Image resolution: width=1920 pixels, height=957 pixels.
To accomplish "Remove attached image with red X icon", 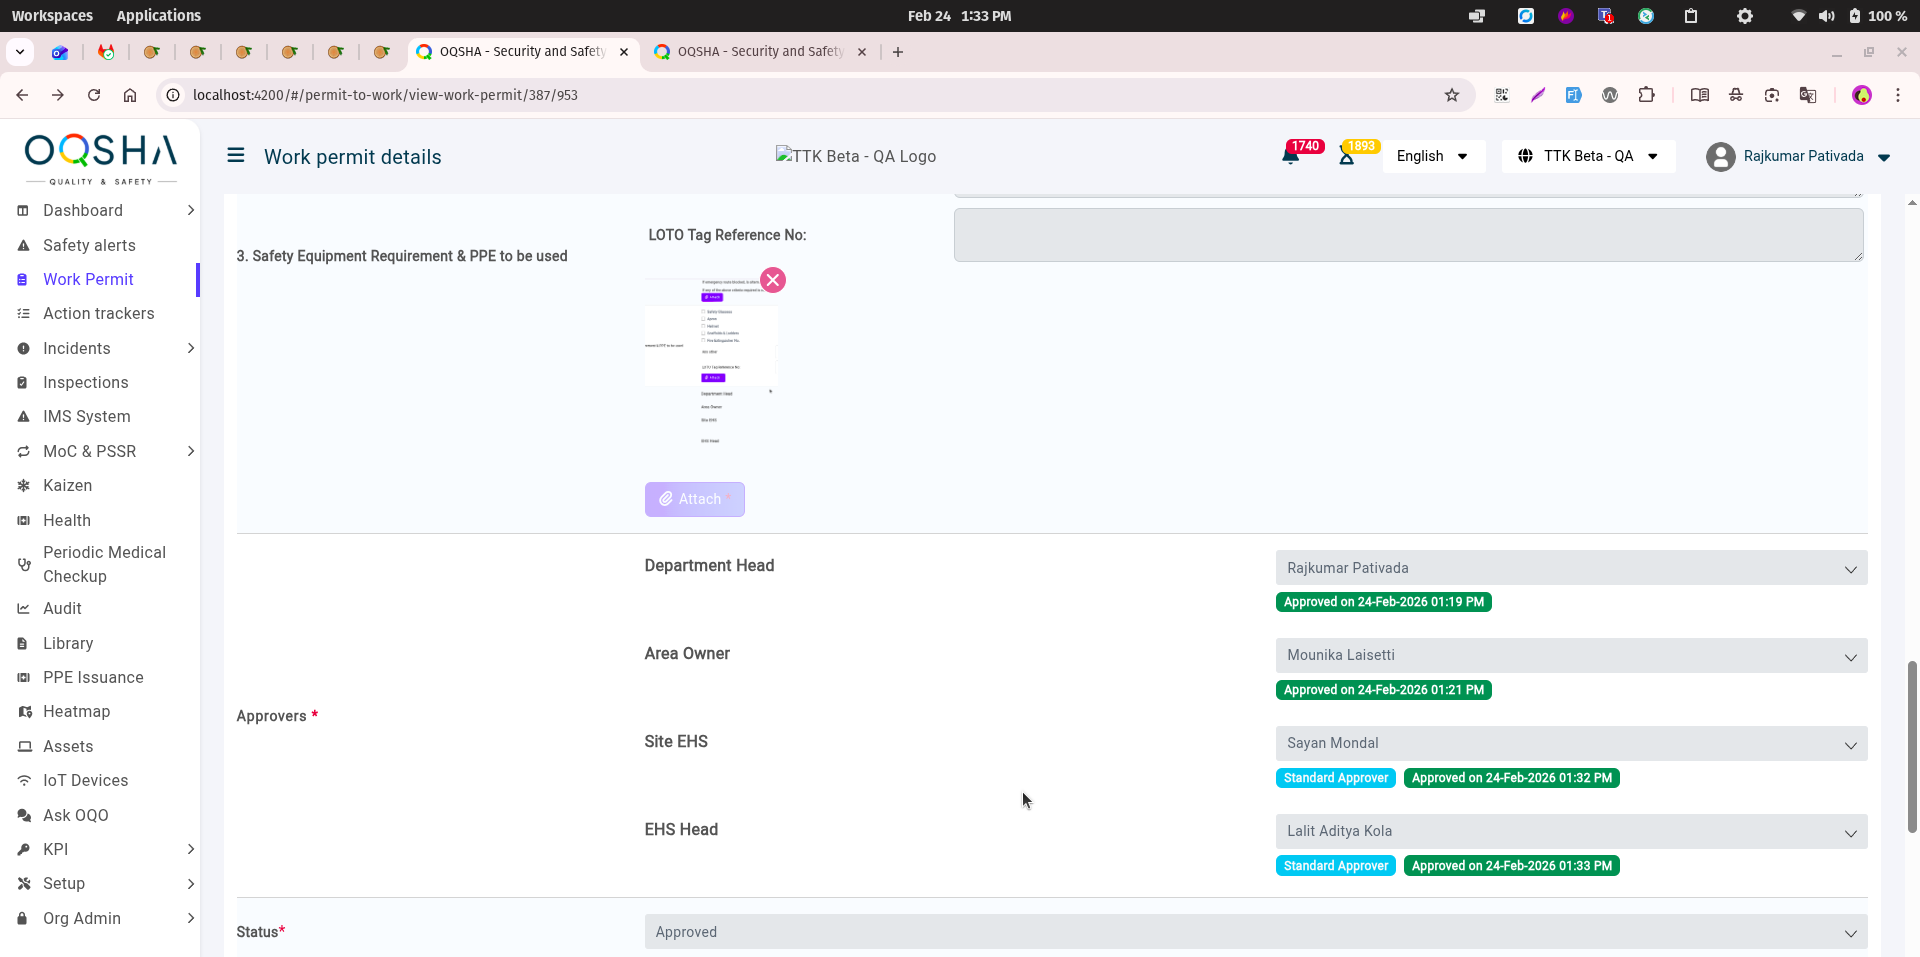I will coord(773,280).
